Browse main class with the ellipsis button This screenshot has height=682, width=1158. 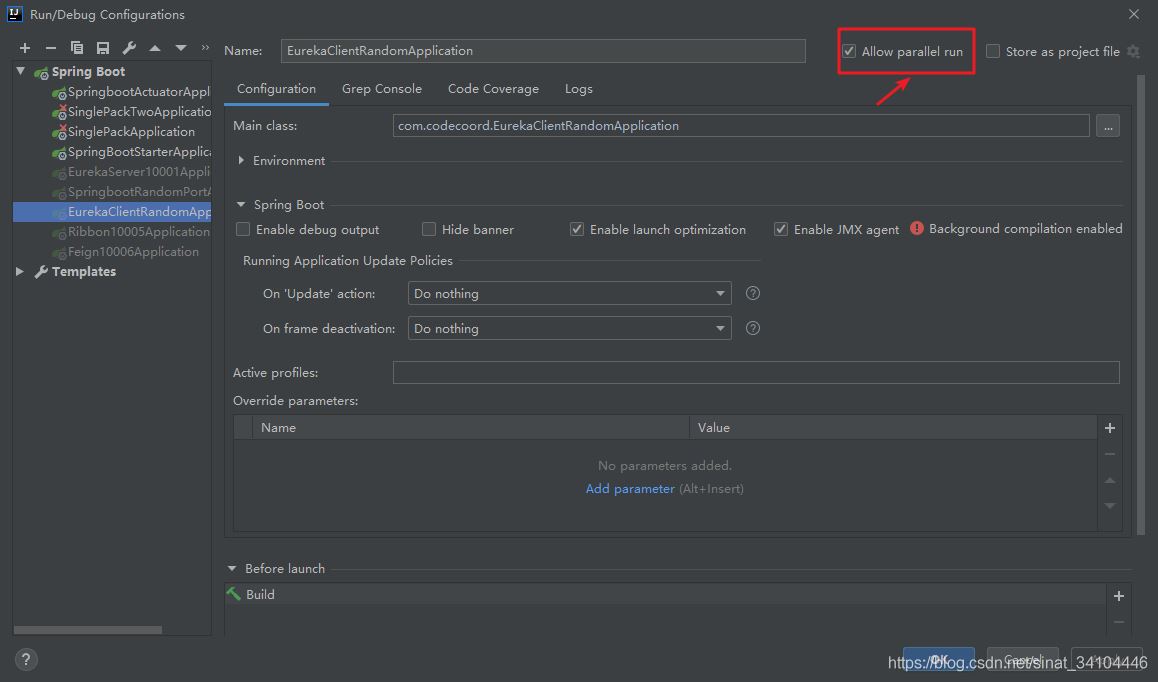click(1107, 126)
